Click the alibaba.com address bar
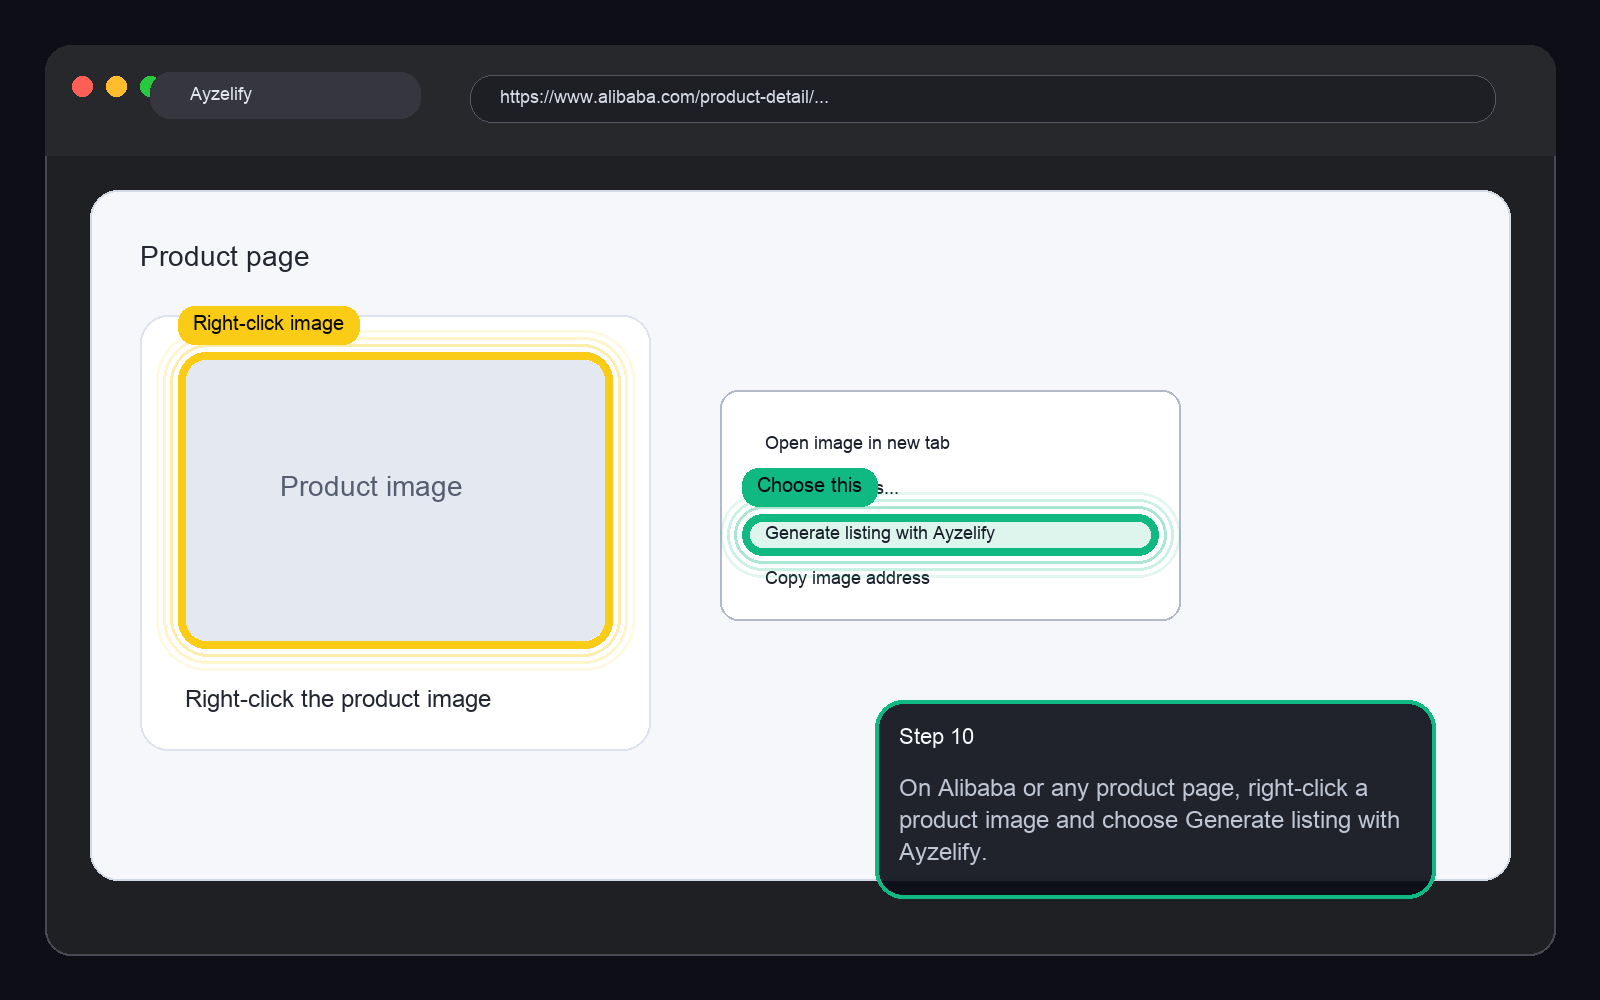The height and width of the screenshot is (1000, 1600). click(982, 98)
